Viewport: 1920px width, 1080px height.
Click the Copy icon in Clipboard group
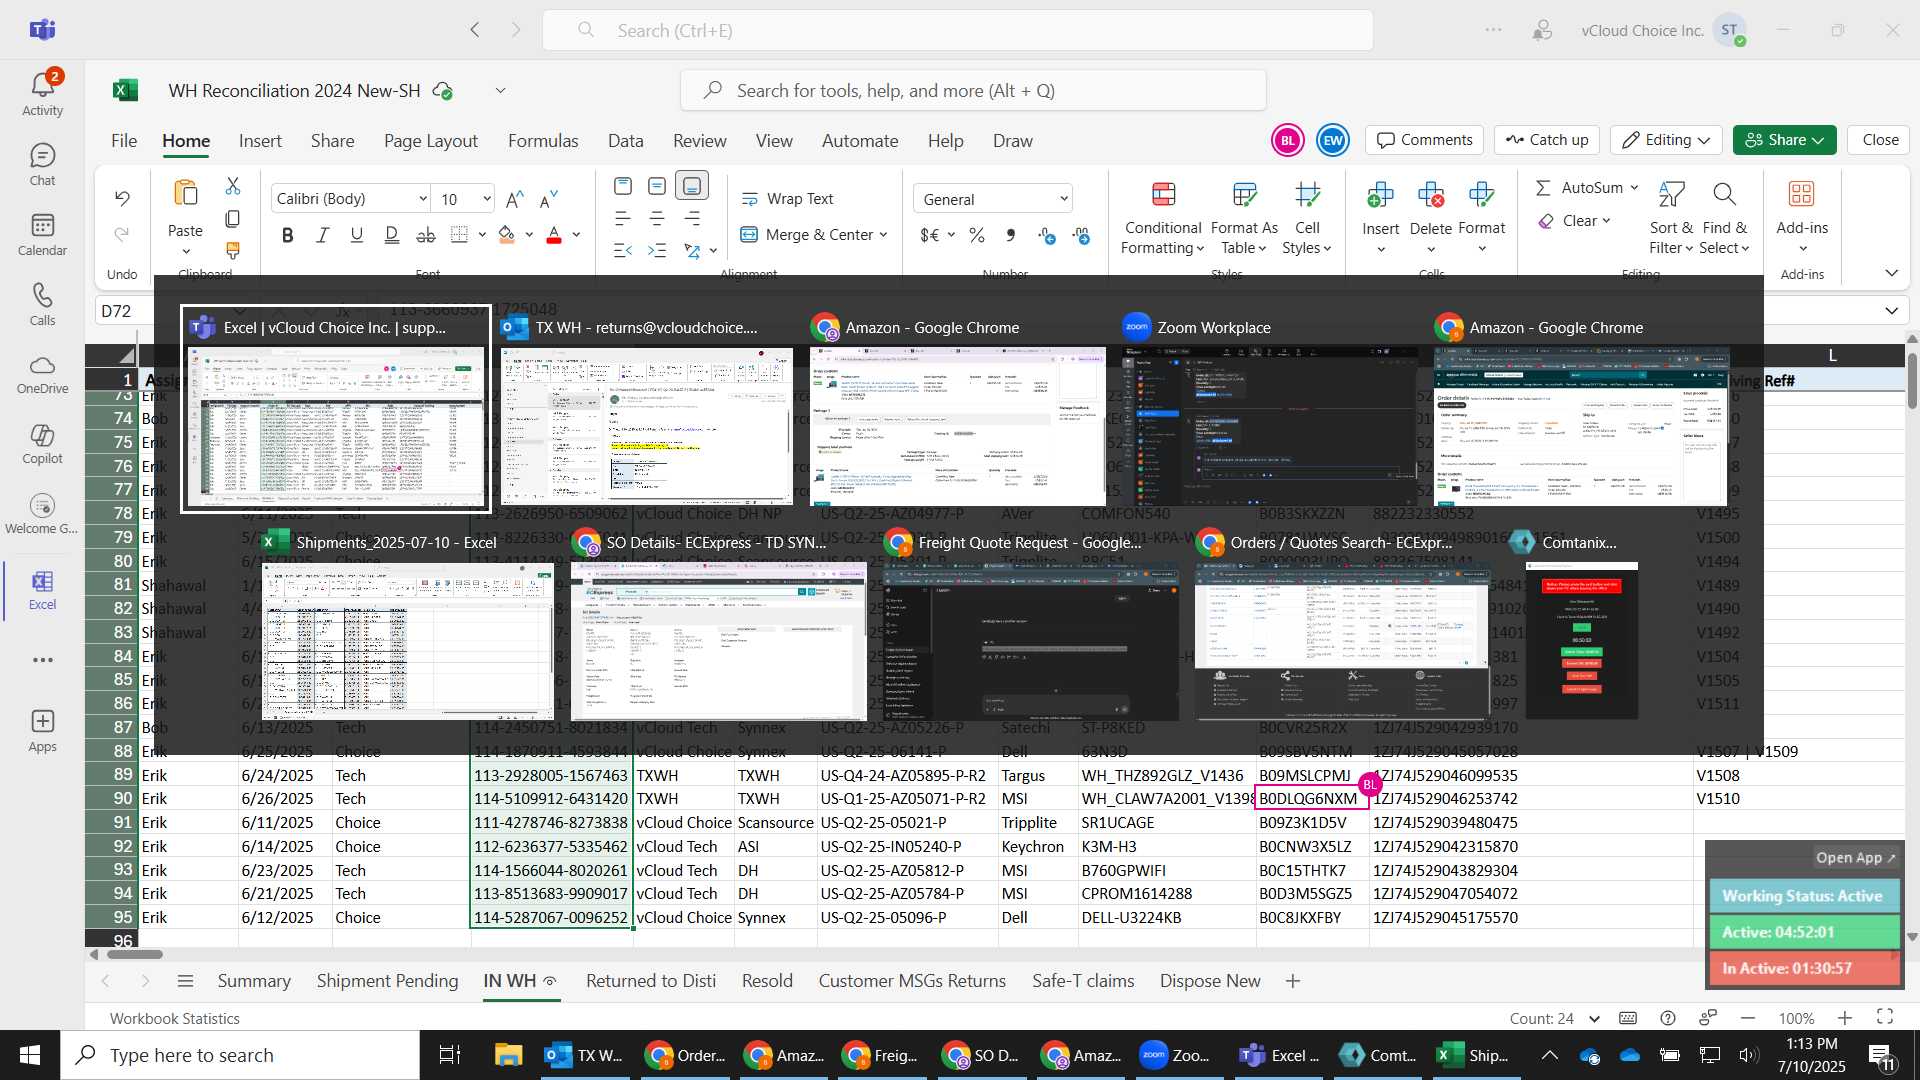pos(233,218)
